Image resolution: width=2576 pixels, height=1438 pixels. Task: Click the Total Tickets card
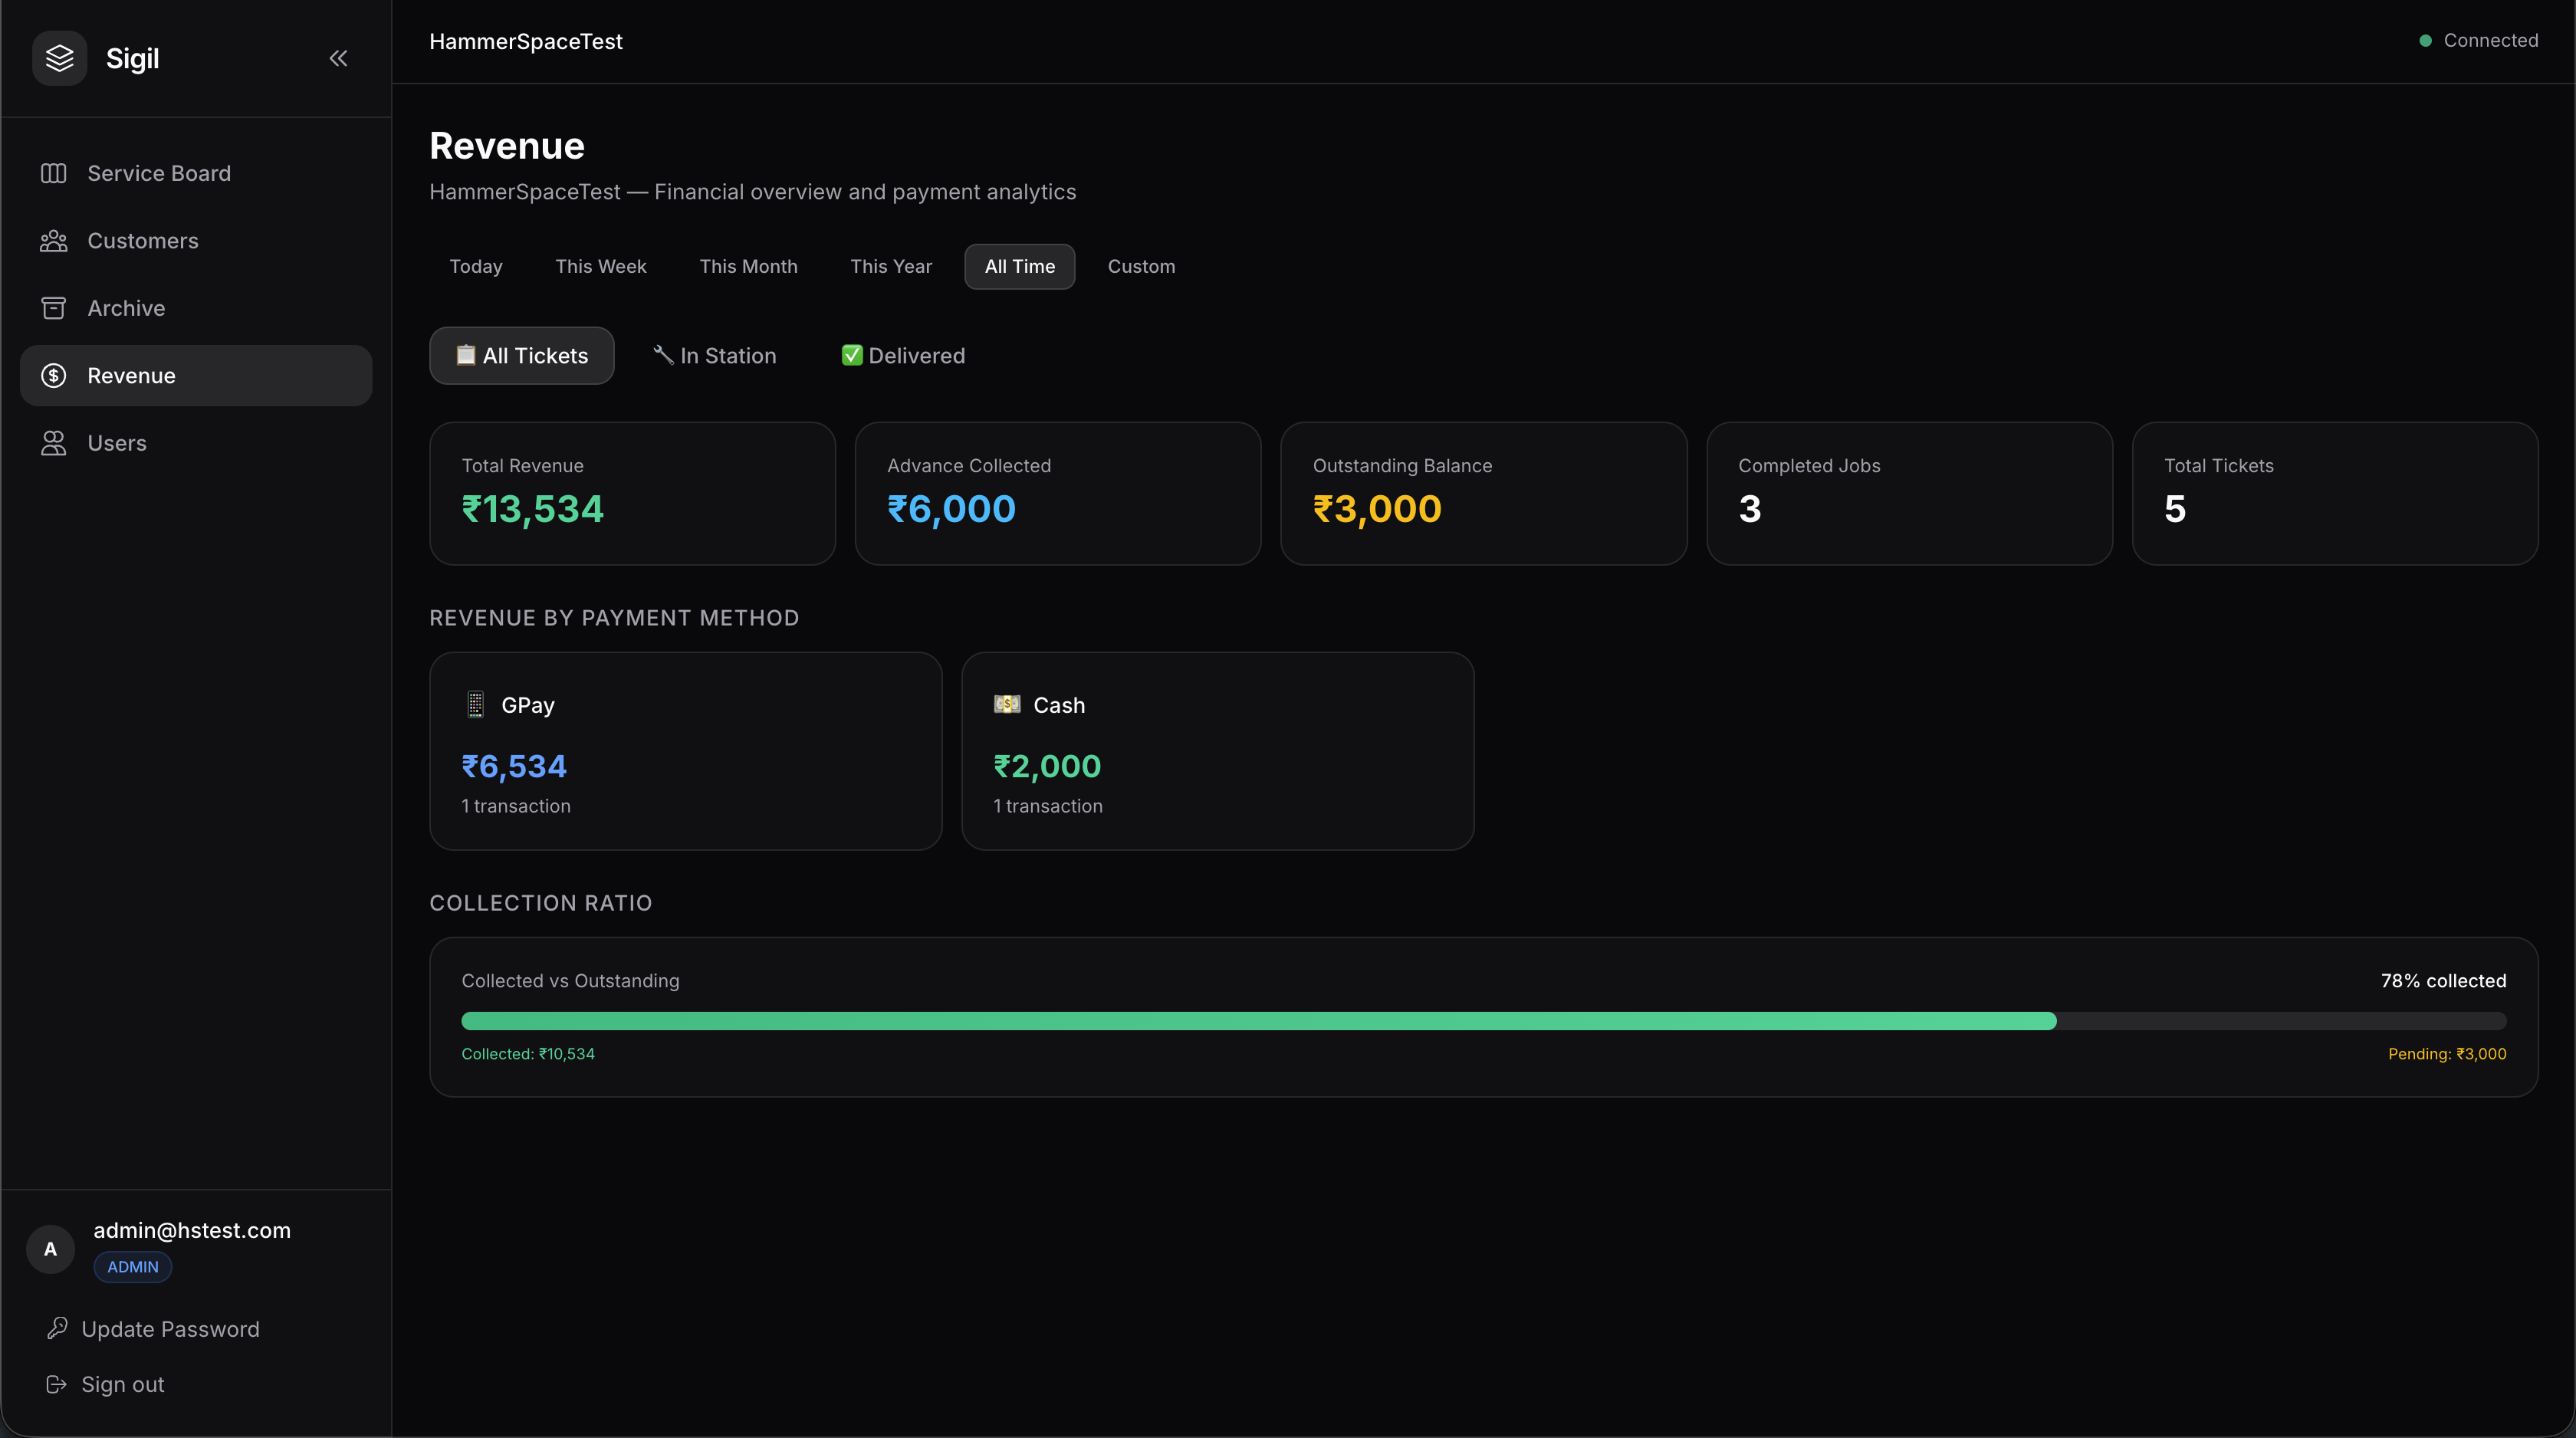pos(2335,493)
